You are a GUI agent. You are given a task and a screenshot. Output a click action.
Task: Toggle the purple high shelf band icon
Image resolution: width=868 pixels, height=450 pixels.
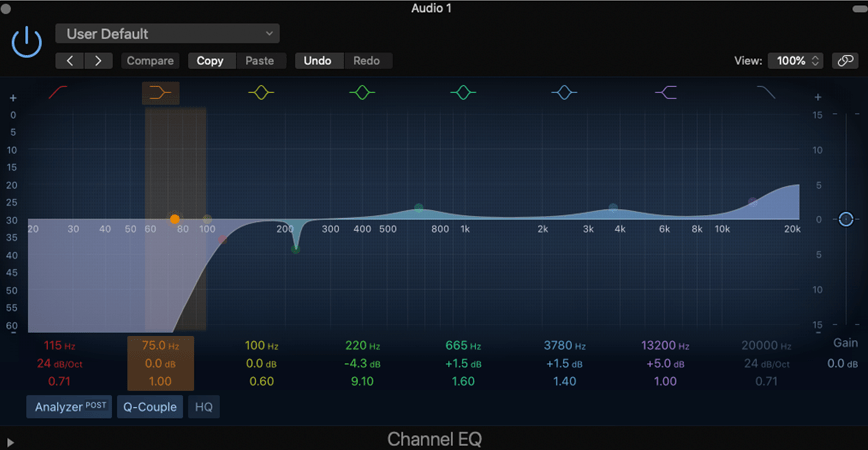tap(666, 92)
